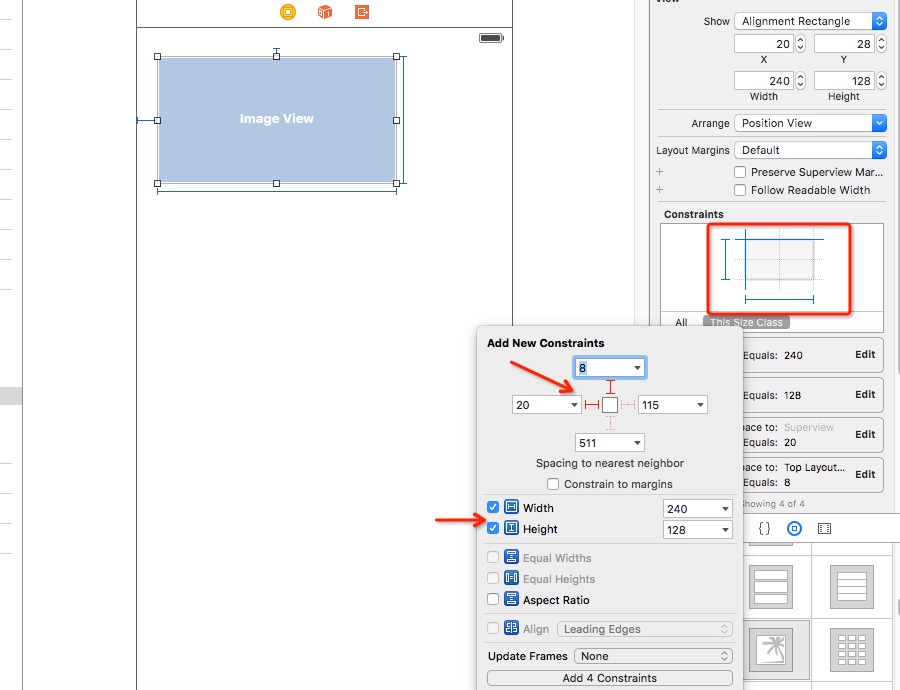Screen dimensions: 900x690
Task: Toggle Preserve Superview Margins checkbox
Action: click(740, 172)
